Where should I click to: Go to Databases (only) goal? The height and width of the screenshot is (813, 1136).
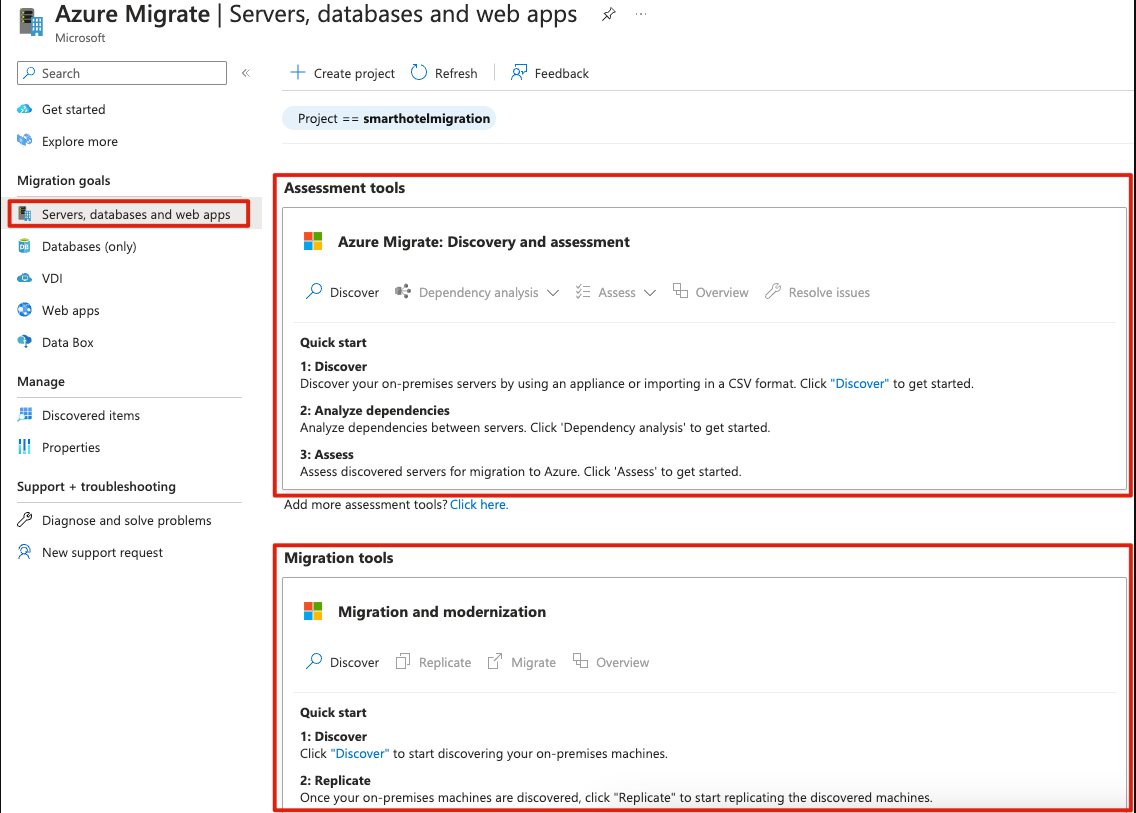(88, 247)
